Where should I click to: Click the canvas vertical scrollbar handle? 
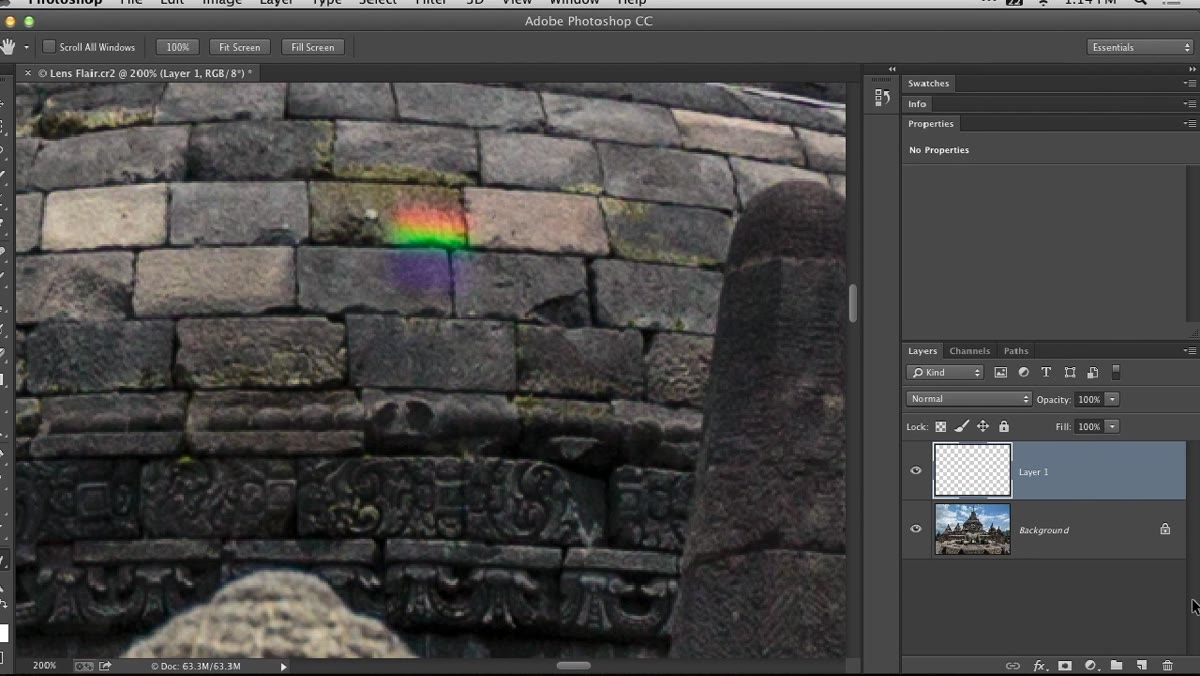click(x=853, y=303)
